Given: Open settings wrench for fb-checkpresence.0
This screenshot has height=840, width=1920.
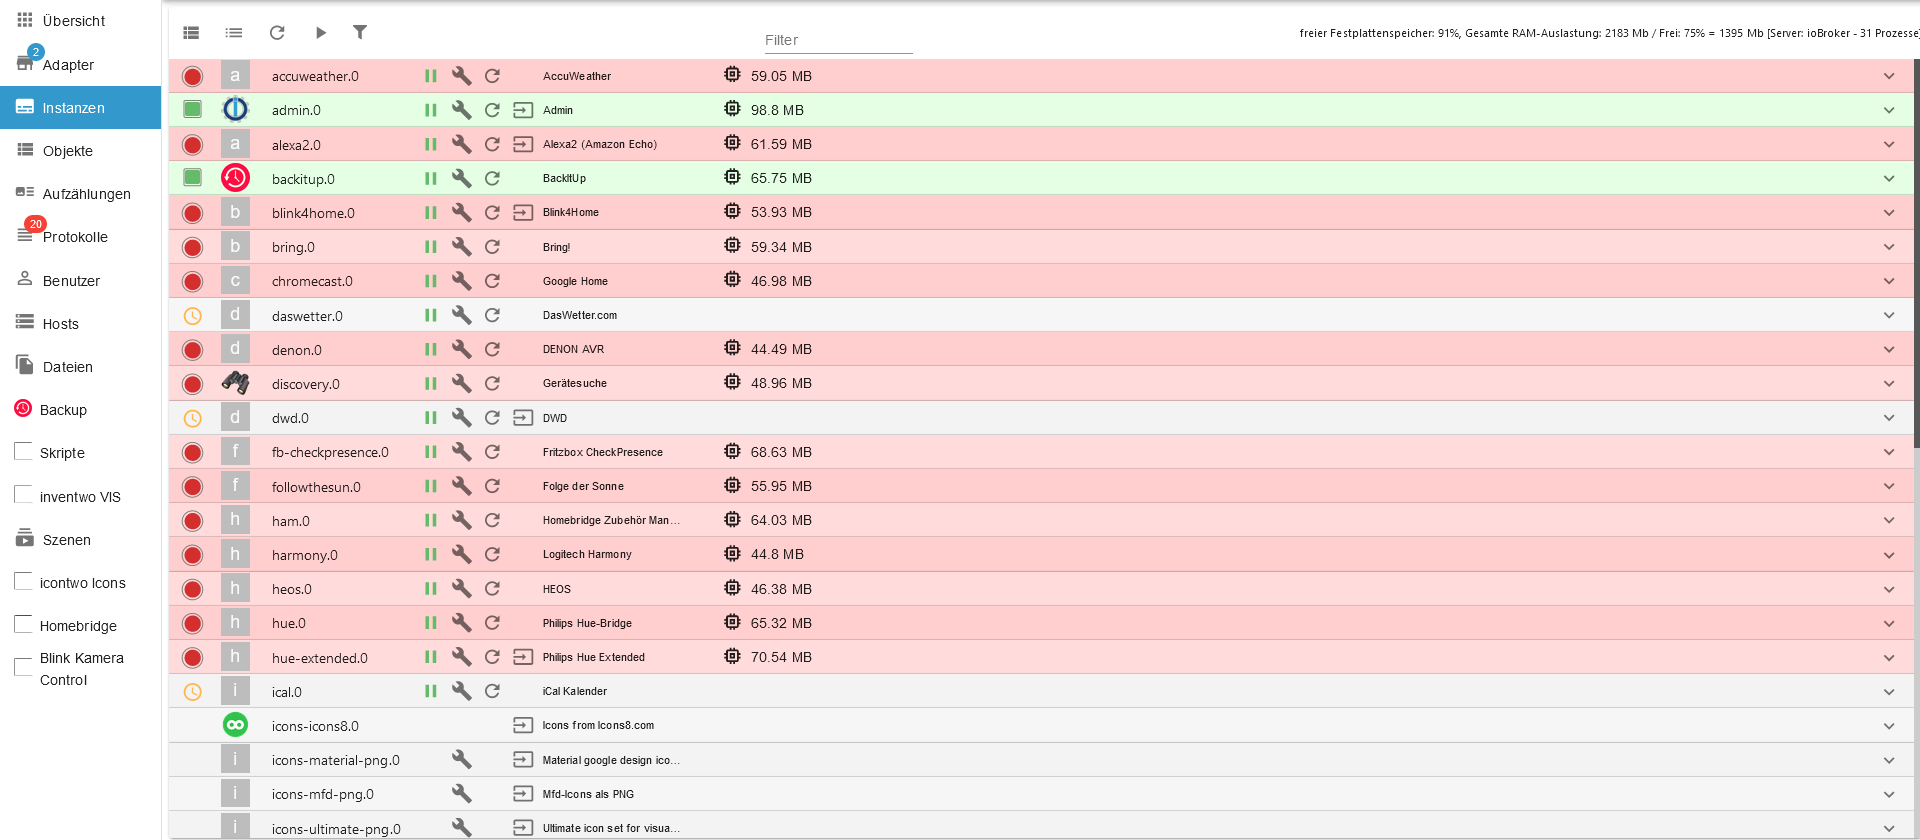Looking at the screenshot, I should (461, 452).
